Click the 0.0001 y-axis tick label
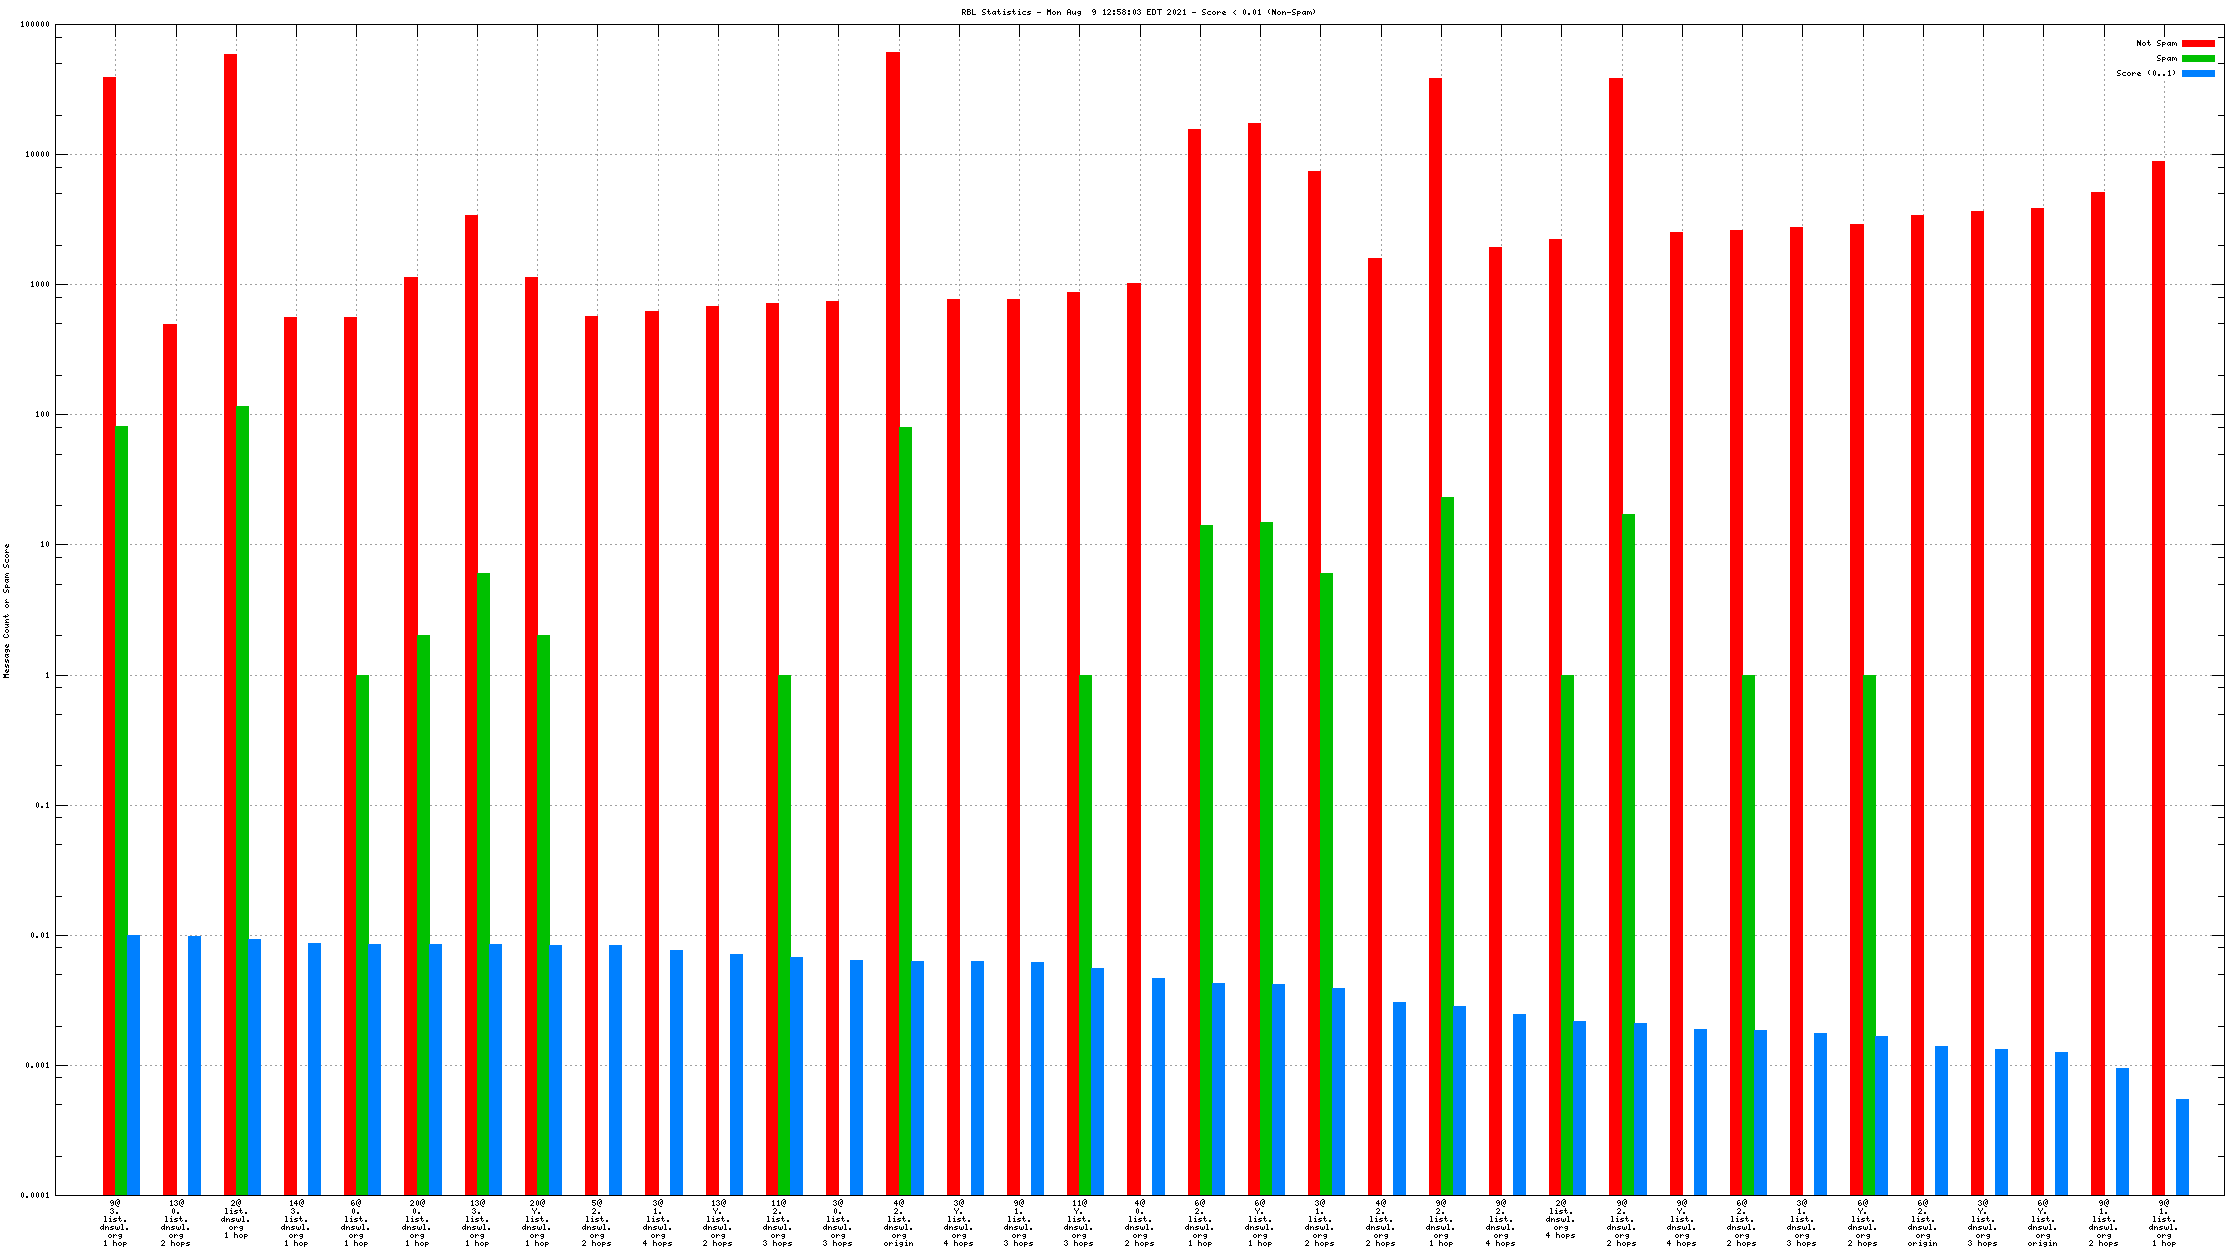This screenshot has height=1260, width=2240. click(x=36, y=1195)
